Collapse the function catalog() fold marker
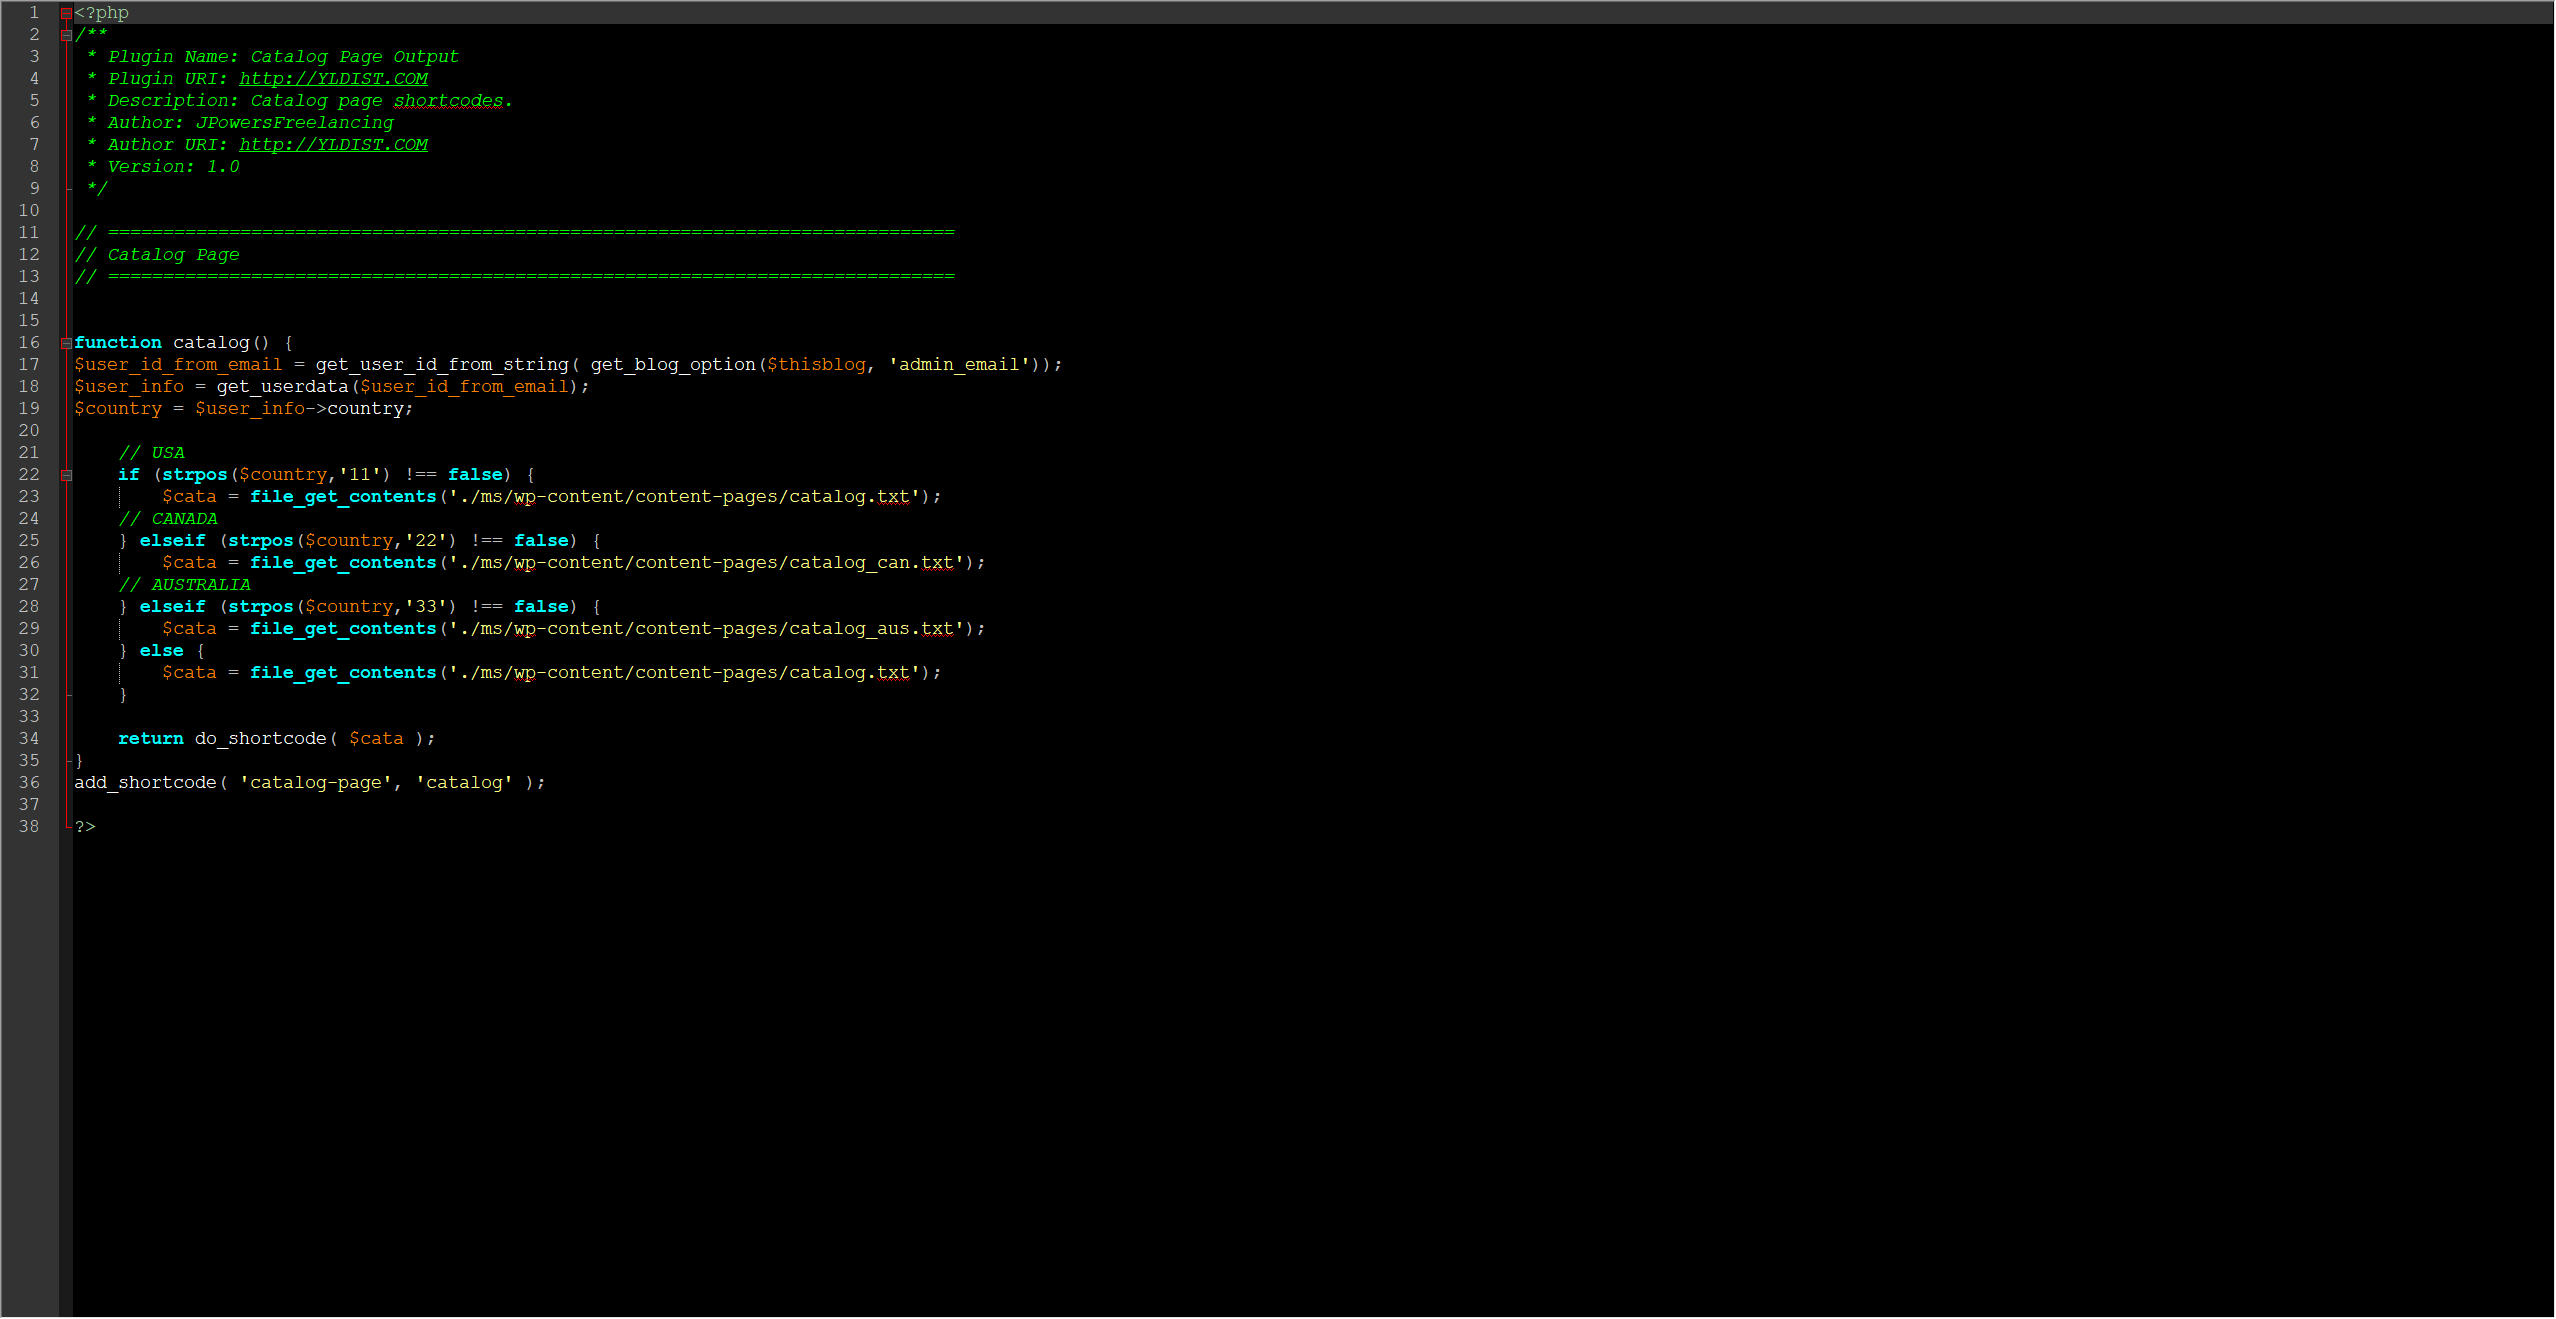The height and width of the screenshot is (1319, 2556). pos(66,343)
